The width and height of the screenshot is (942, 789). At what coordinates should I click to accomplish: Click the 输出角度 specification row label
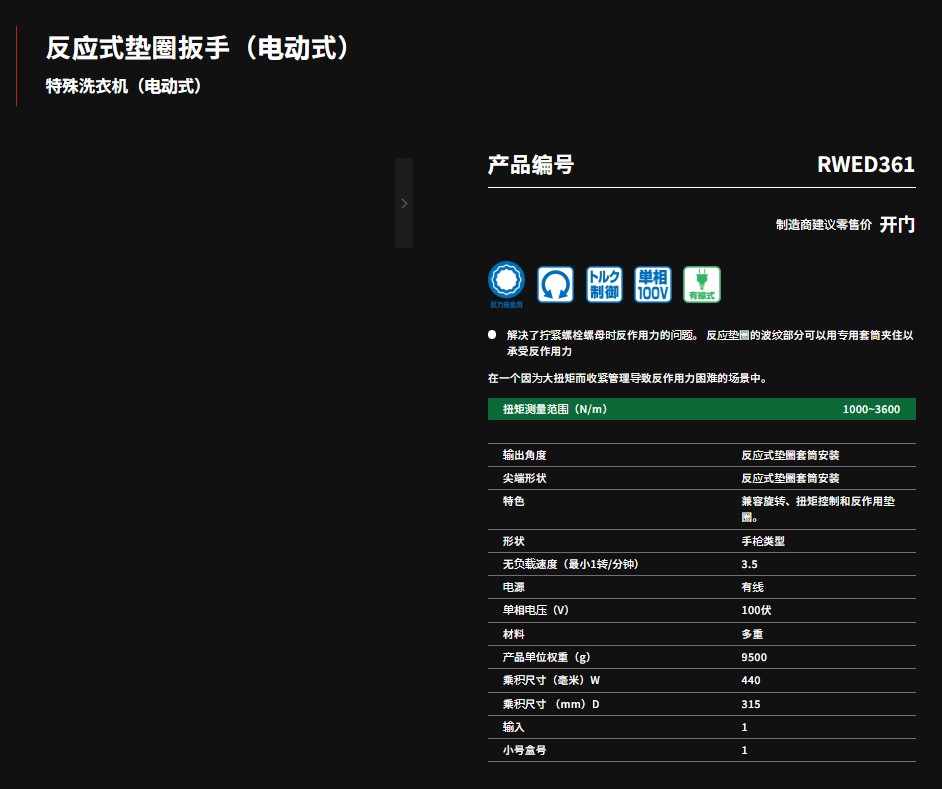point(525,455)
